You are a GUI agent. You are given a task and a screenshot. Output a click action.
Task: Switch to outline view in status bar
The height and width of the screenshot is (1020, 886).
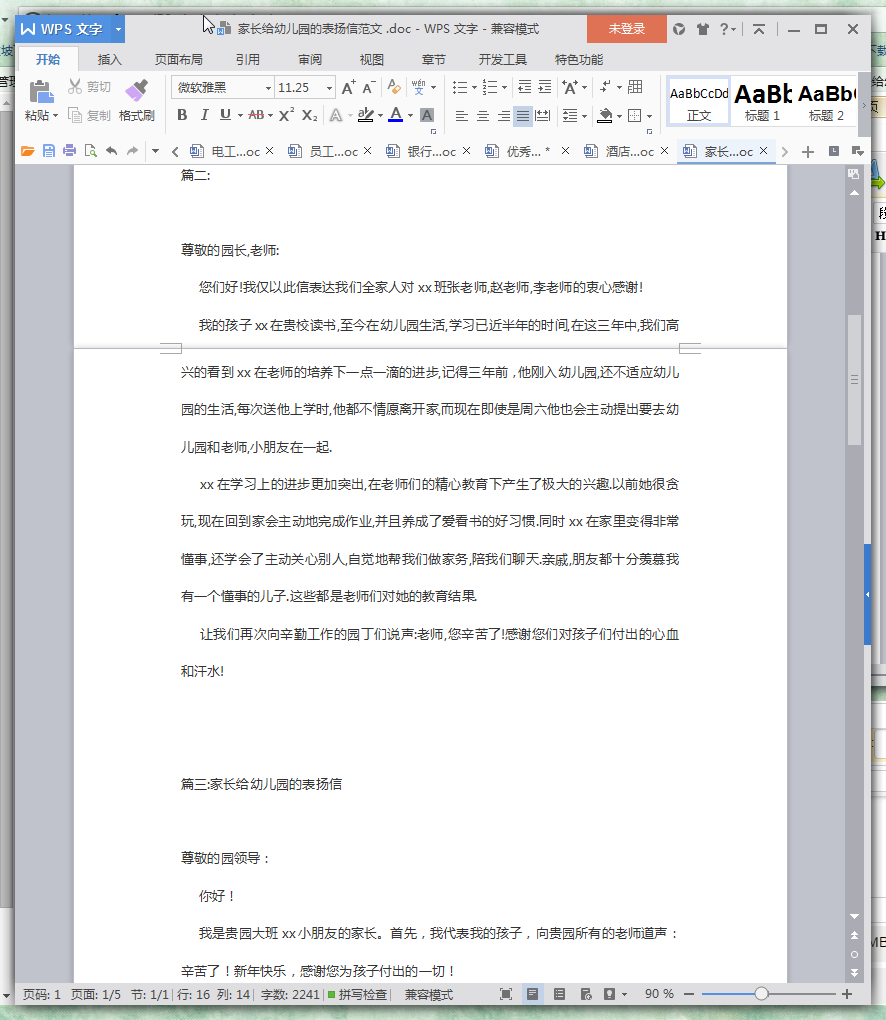[x=559, y=994]
